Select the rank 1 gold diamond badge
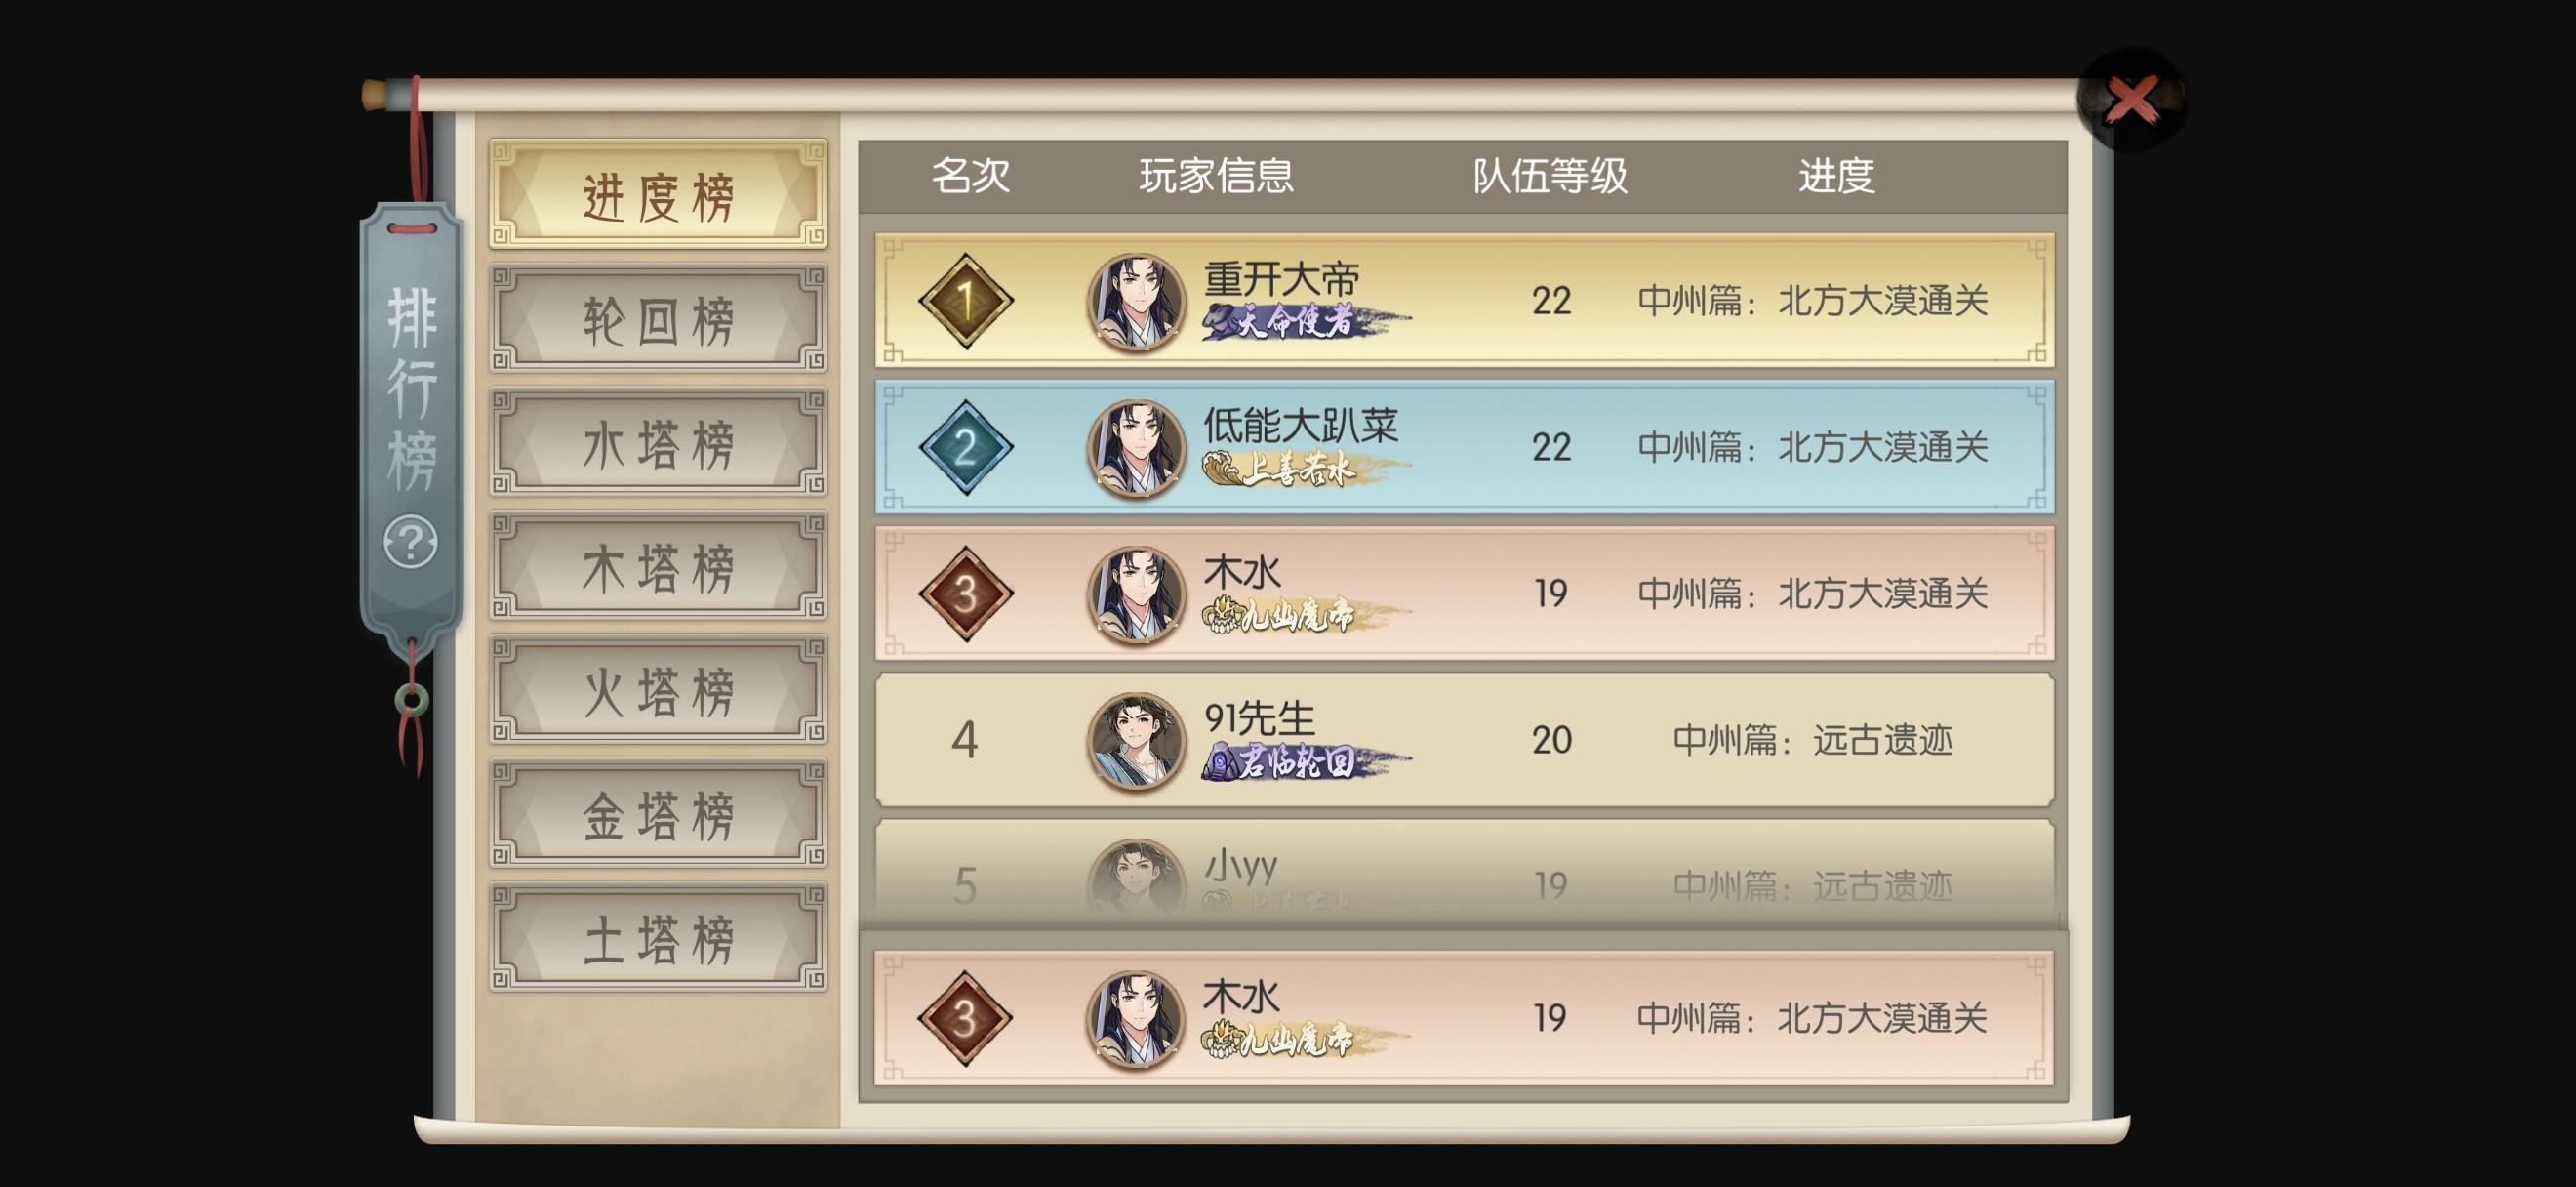This screenshot has width=2576, height=1187. (x=965, y=300)
